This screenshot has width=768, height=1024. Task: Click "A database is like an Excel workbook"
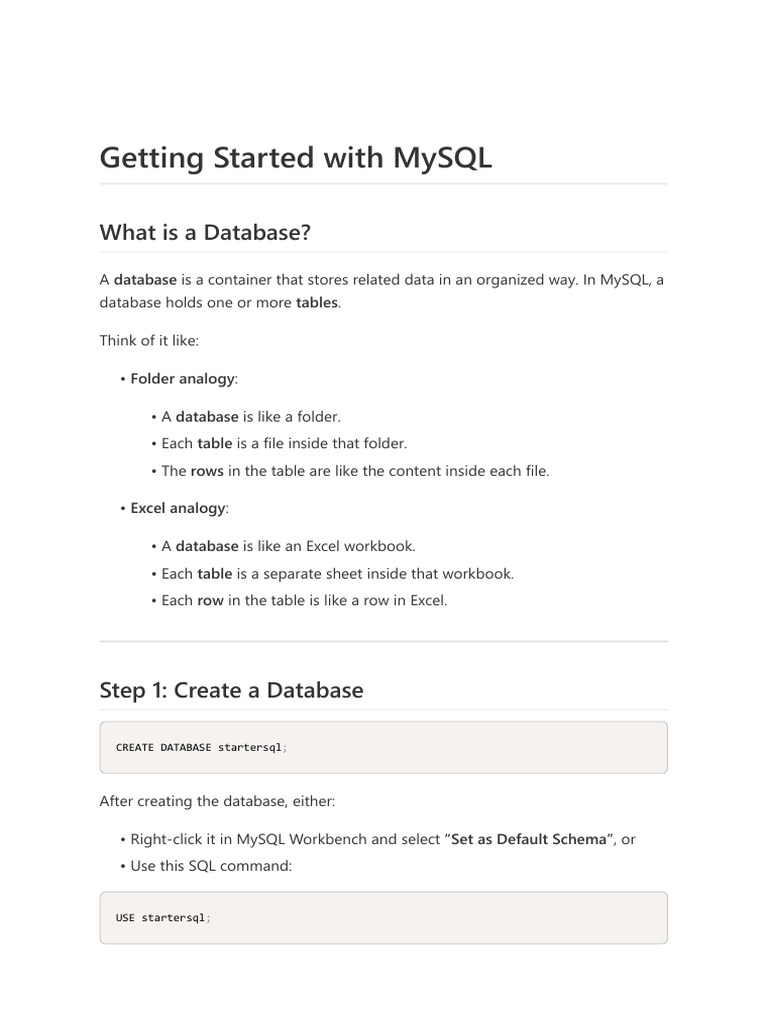[x=288, y=546]
